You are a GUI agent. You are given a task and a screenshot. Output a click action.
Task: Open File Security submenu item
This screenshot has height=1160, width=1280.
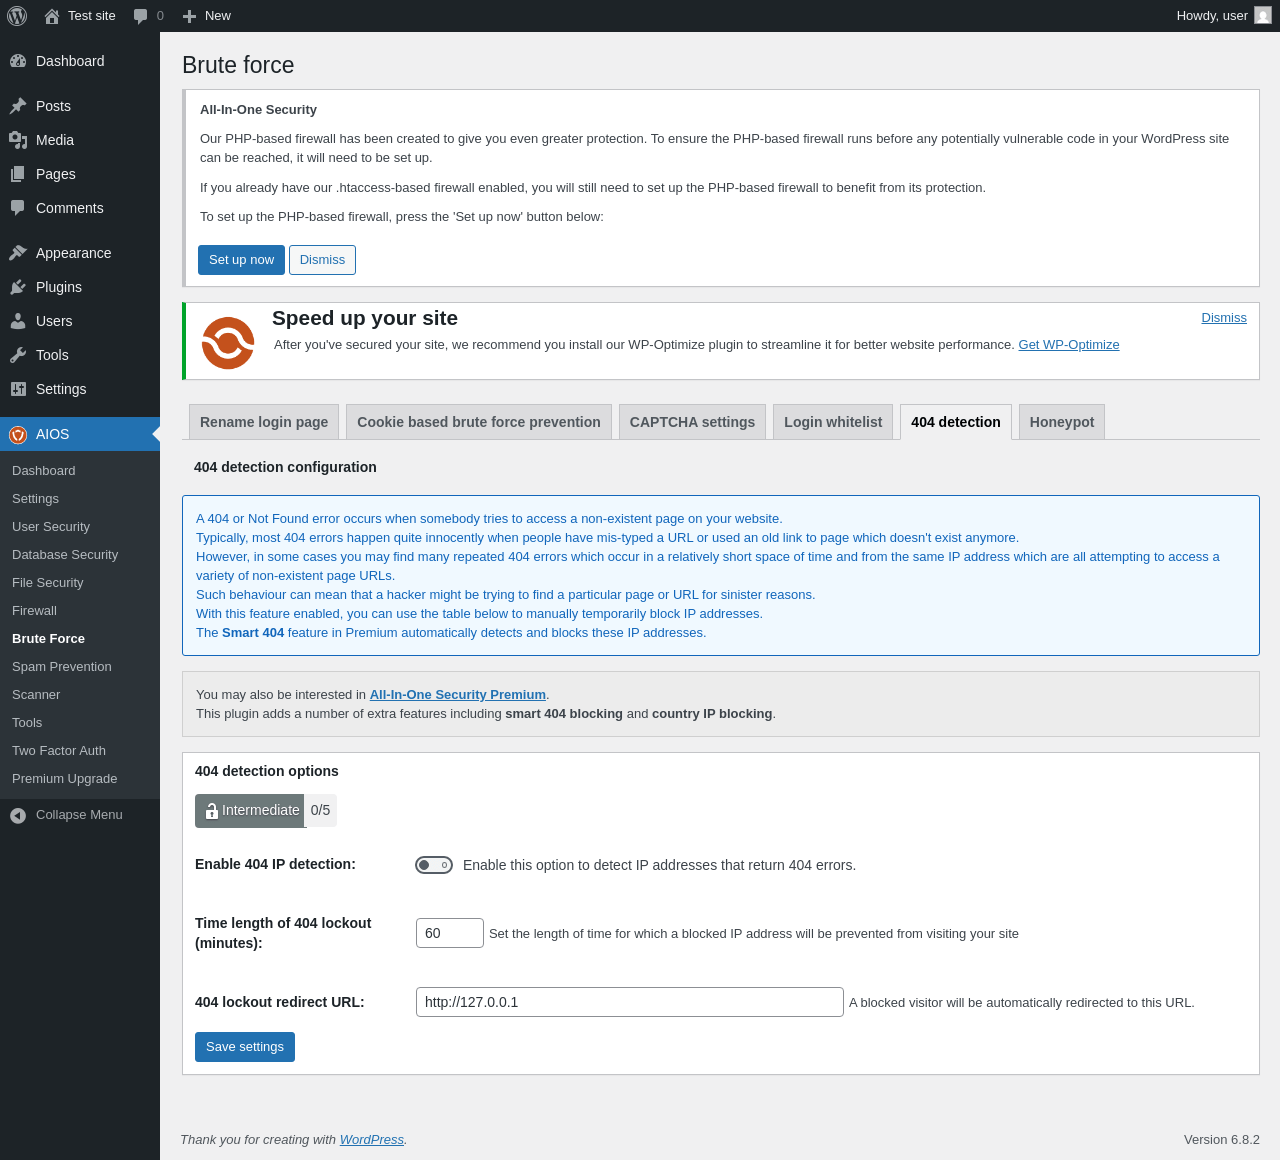coord(80,583)
